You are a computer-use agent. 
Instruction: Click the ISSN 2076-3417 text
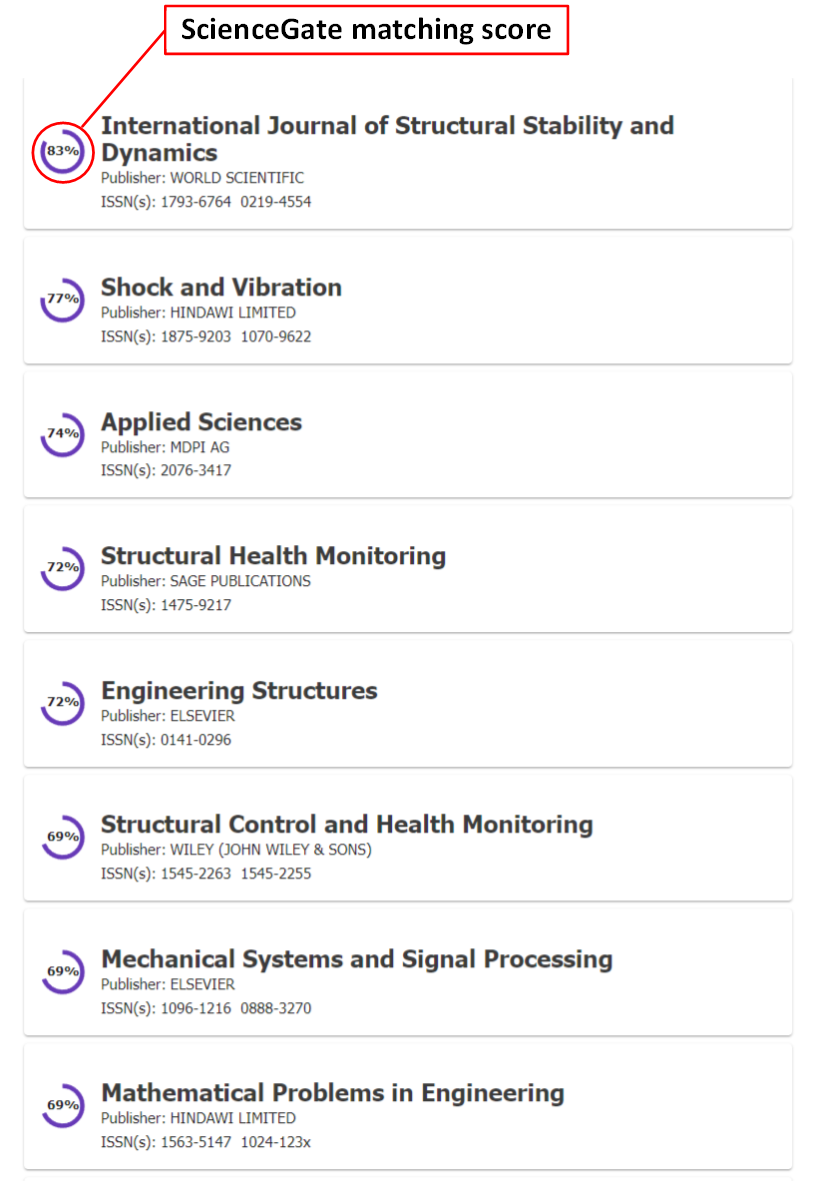tap(196, 470)
